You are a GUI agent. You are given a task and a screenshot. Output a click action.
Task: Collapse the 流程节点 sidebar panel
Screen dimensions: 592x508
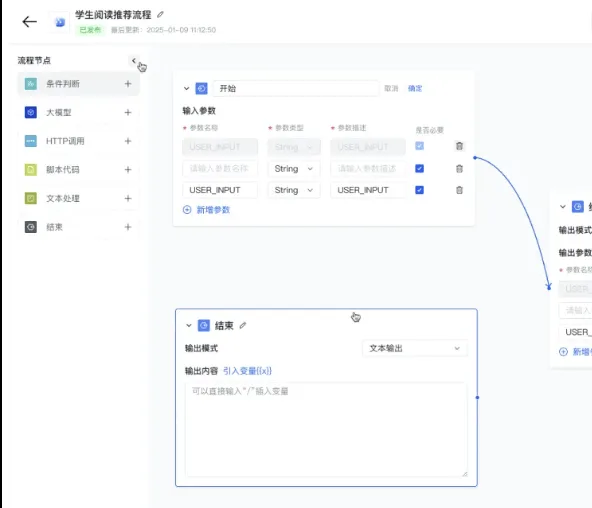pos(134,60)
